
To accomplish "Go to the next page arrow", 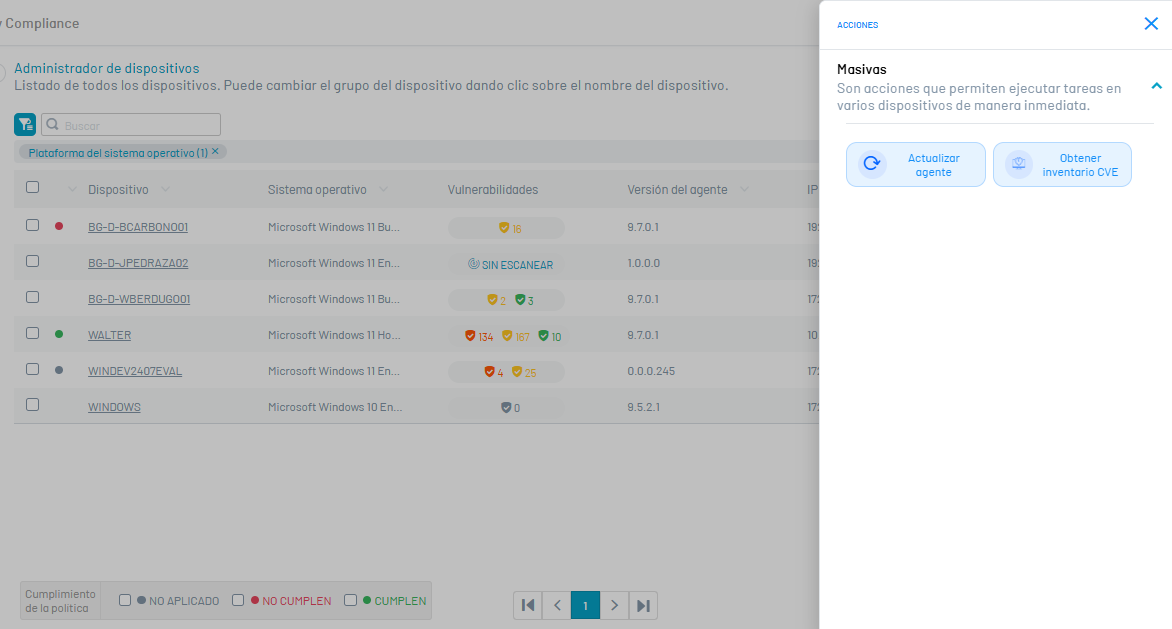I will click(614, 605).
